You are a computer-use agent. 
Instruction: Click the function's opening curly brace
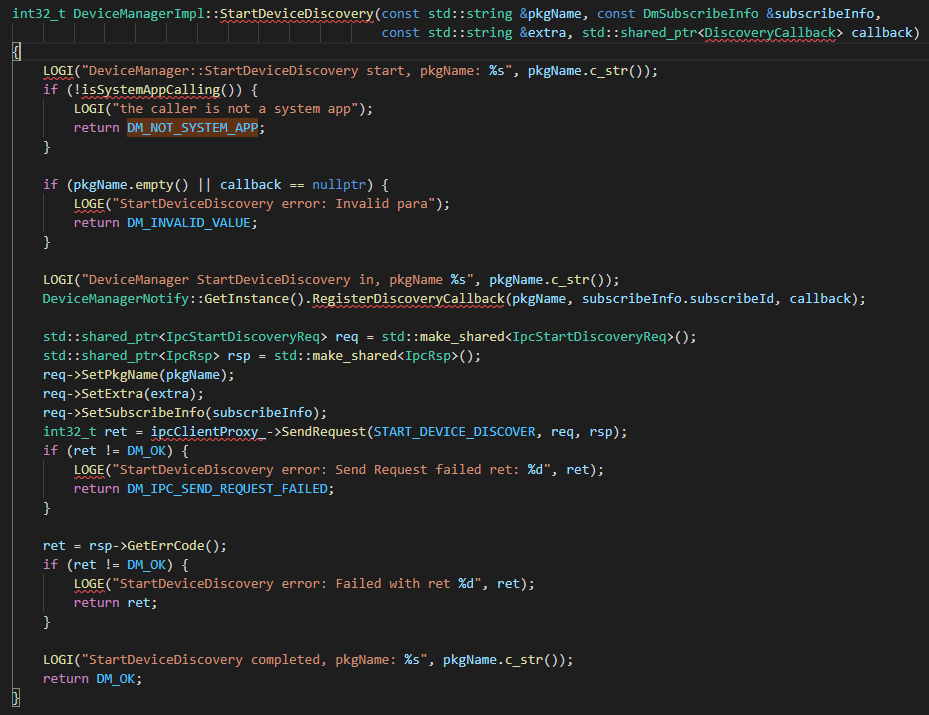click(x=16, y=52)
